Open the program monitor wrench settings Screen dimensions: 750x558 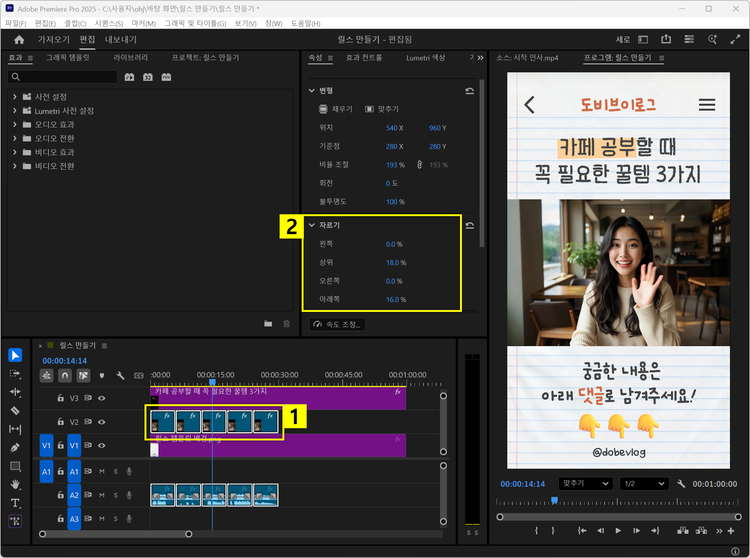[x=681, y=484]
